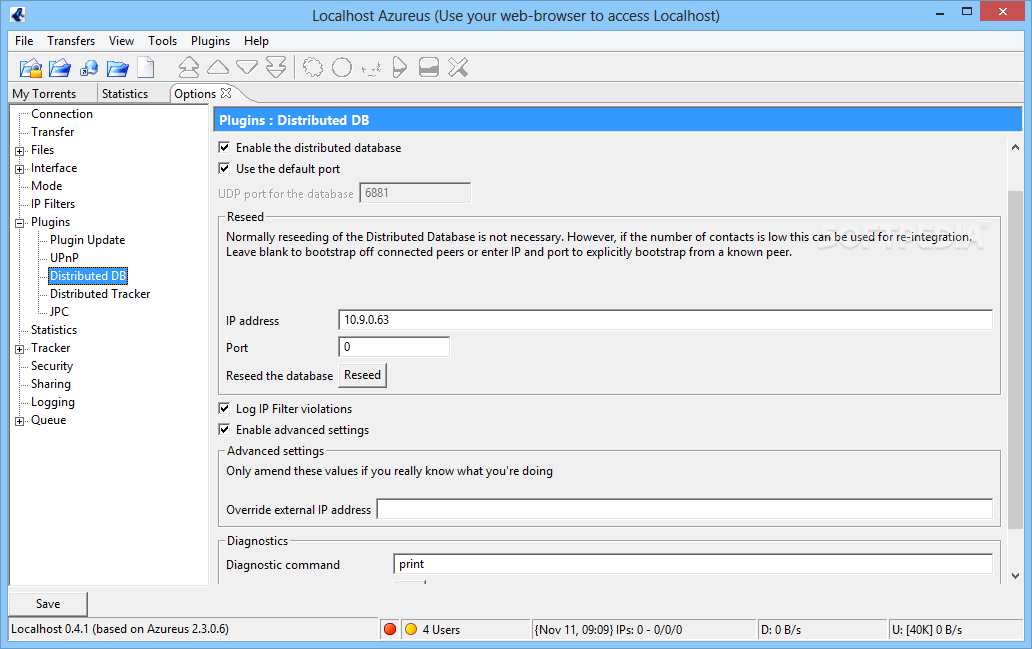
Task: Select Plugin Update under Plugins
Action: pyautogui.click(x=88, y=240)
